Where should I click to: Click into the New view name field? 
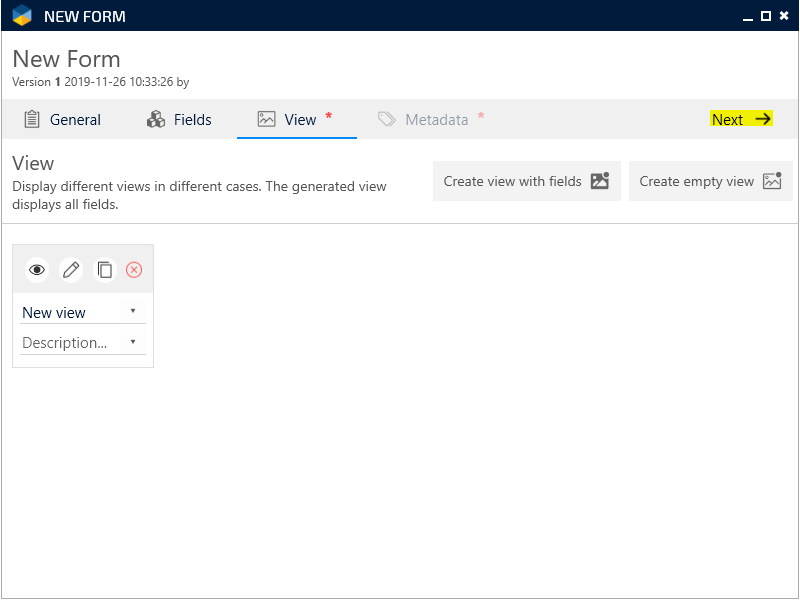click(72, 313)
